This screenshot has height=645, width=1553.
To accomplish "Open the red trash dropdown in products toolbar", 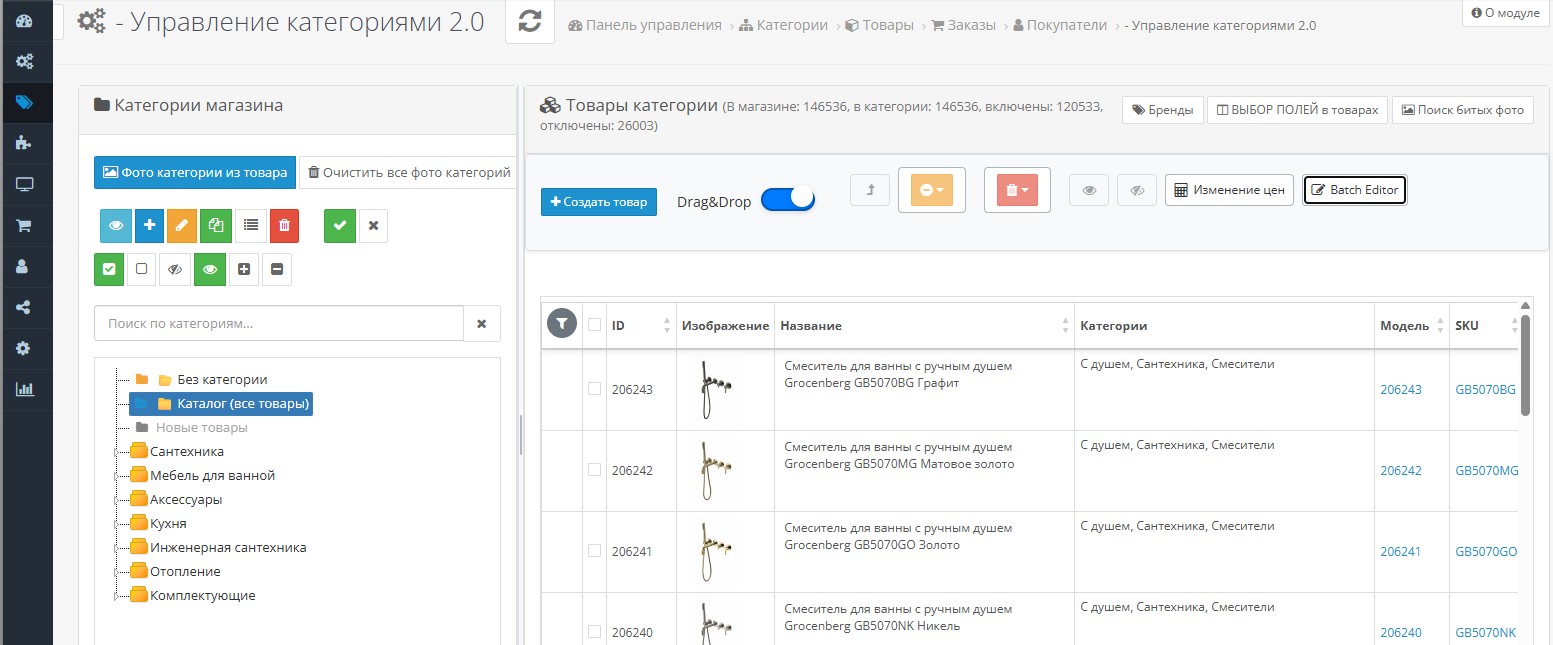I will 1017,190.
